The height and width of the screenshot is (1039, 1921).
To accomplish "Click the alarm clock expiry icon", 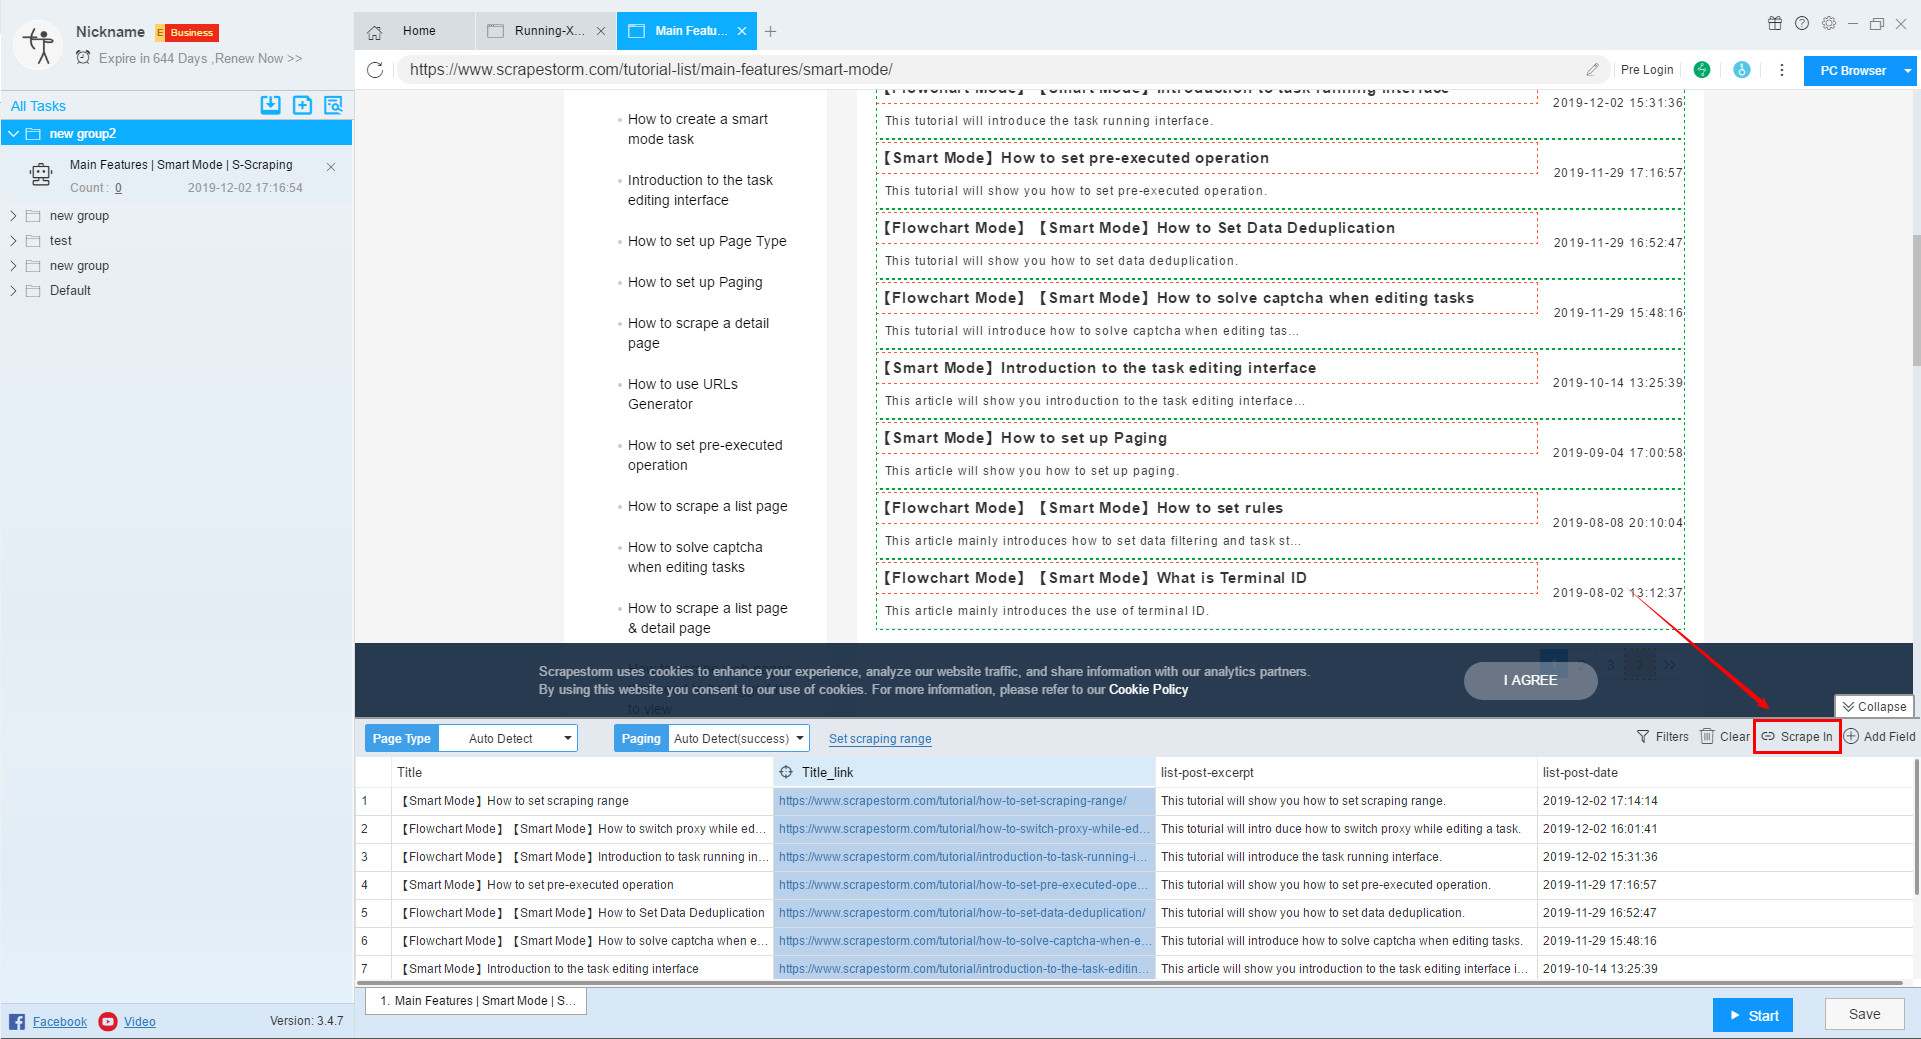I will click(x=83, y=58).
